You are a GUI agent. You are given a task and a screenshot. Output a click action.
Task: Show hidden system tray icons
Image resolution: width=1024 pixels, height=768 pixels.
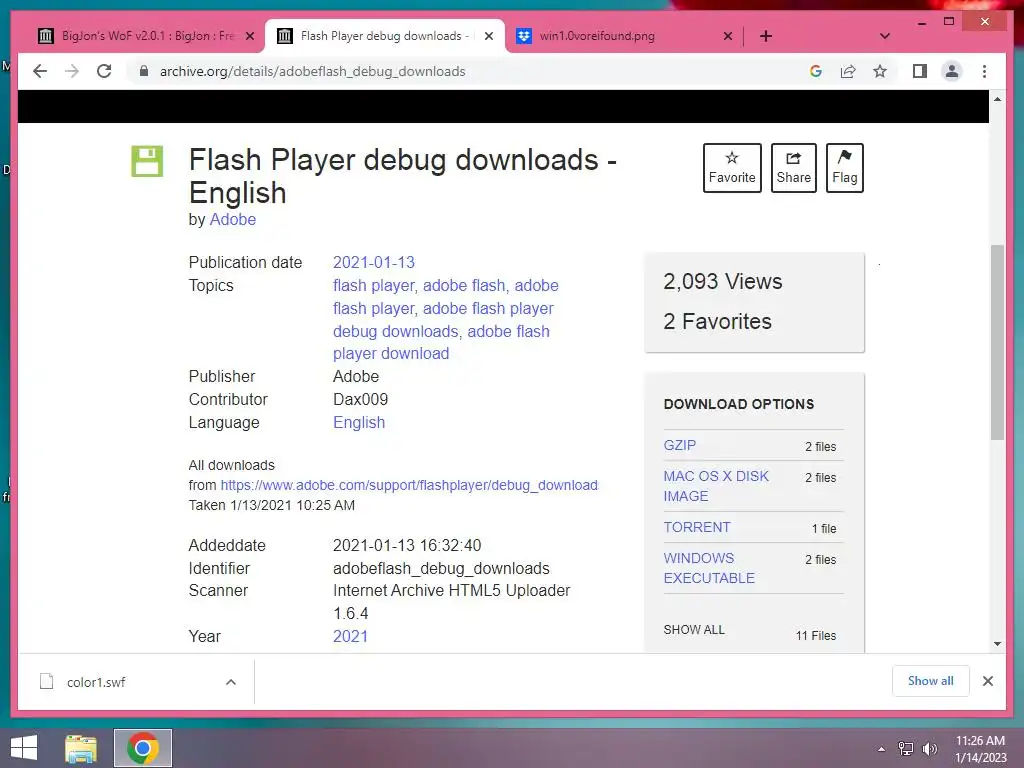(x=881, y=749)
